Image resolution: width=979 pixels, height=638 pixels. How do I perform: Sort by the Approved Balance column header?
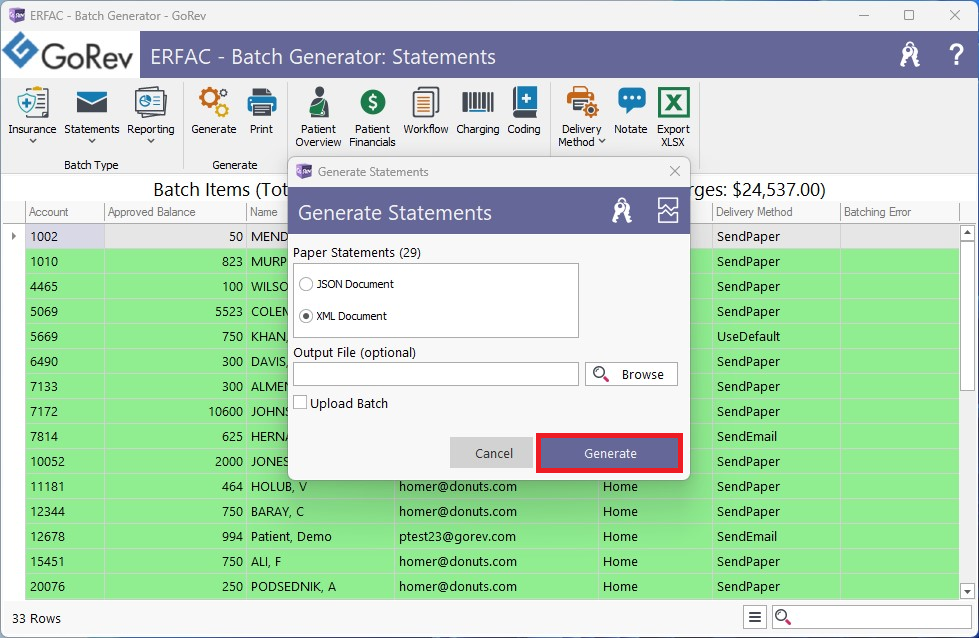175,212
